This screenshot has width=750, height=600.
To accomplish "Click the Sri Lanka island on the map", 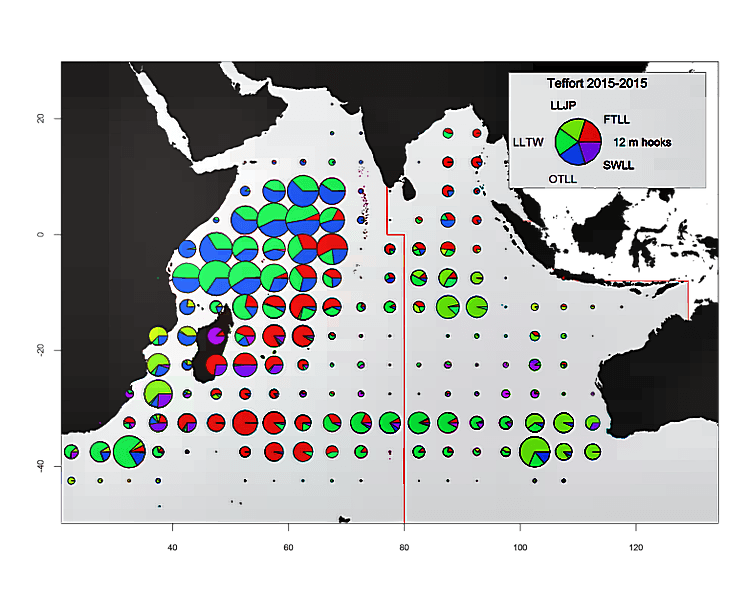I will [x=409, y=189].
